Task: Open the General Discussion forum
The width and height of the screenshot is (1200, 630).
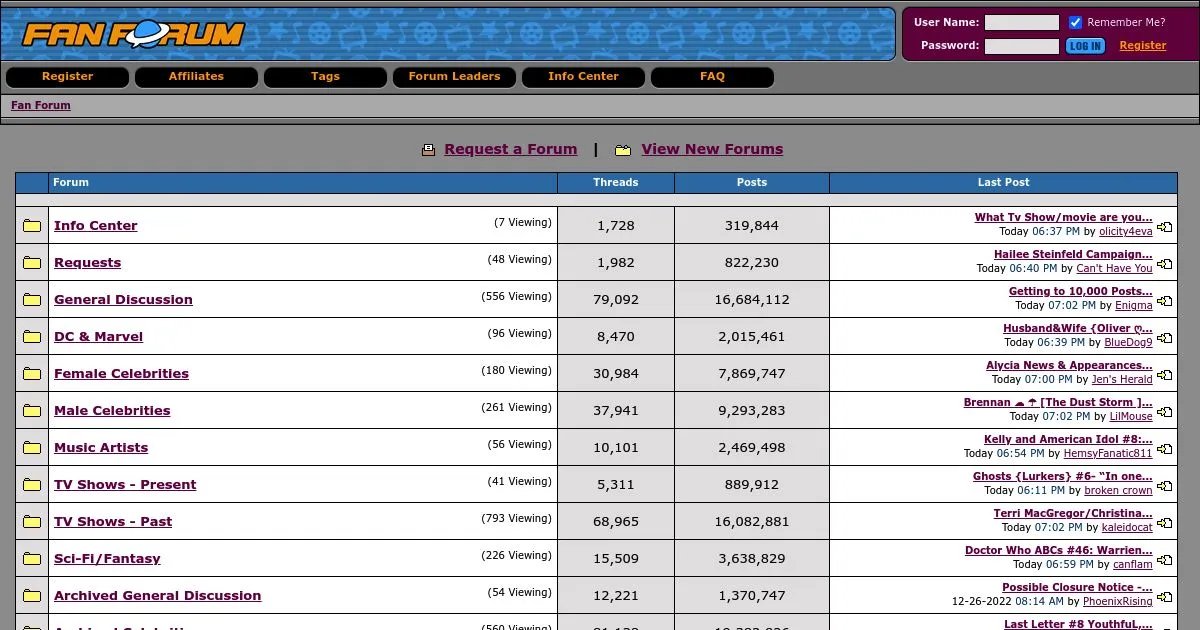Action: 123,300
